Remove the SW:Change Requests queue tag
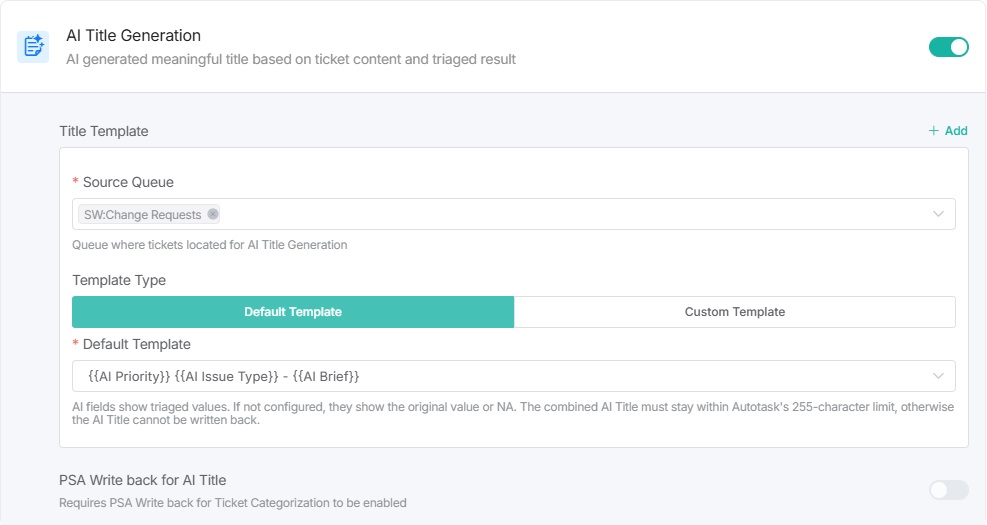Viewport: 987px width, 525px height. [213, 214]
